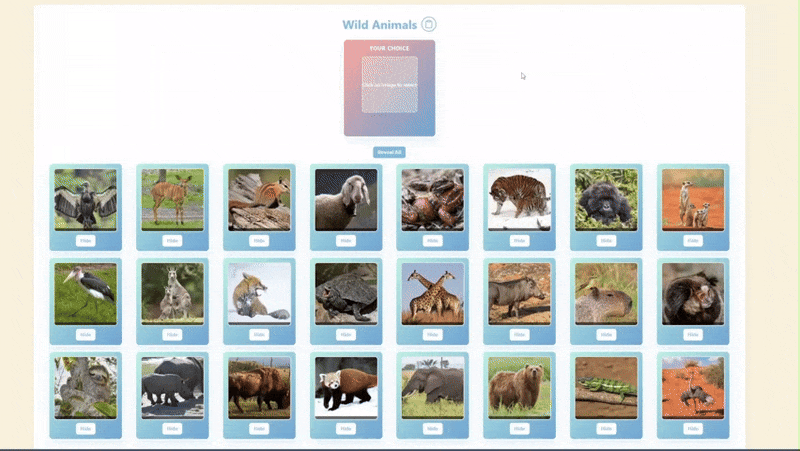Select the meerkats photo
Viewport: 800px width, 451px height.
[693, 199]
